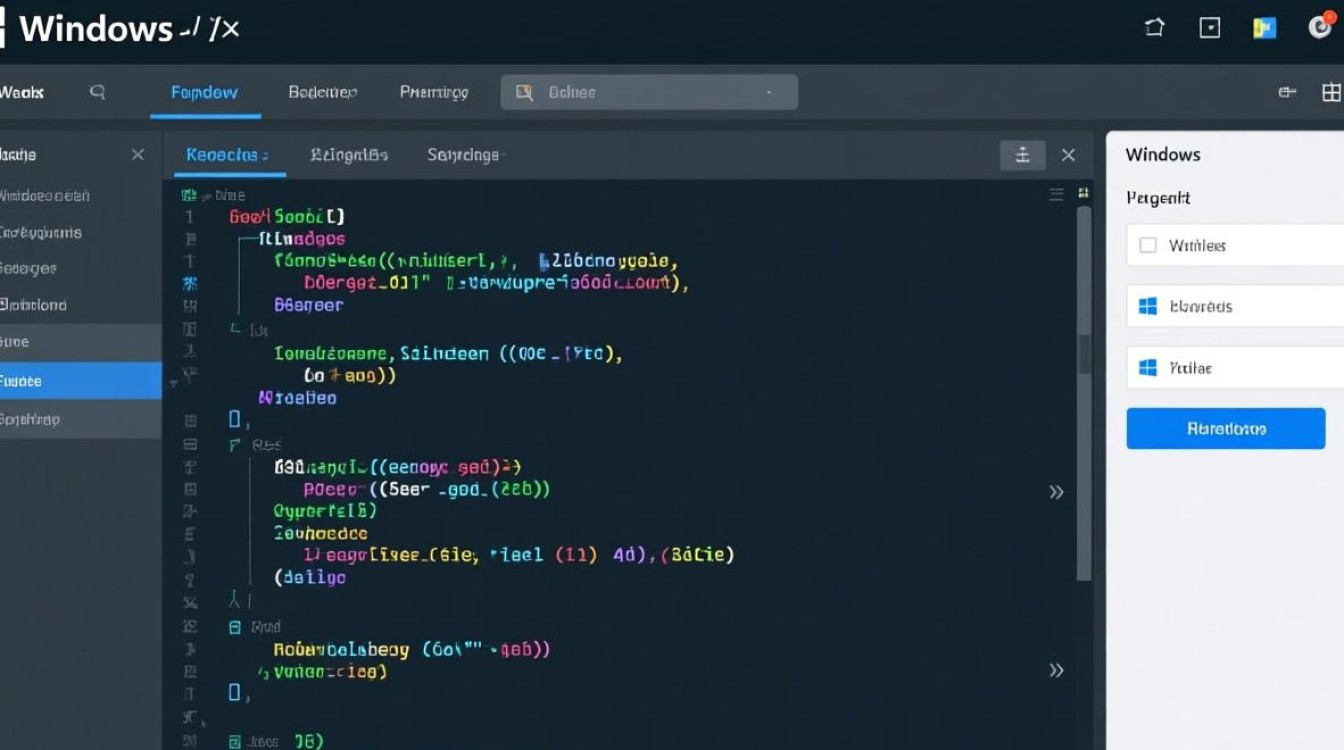The height and width of the screenshot is (750, 1344).
Task: Click the Windows logo icon in the second right-panel row
Action: click(1148, 306)
